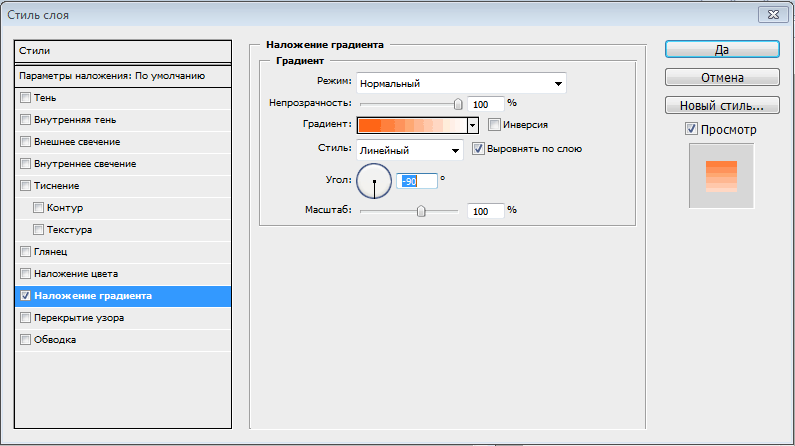Open the Режим blend mode dropdown
Screen dimensions: 795x446
461,83
